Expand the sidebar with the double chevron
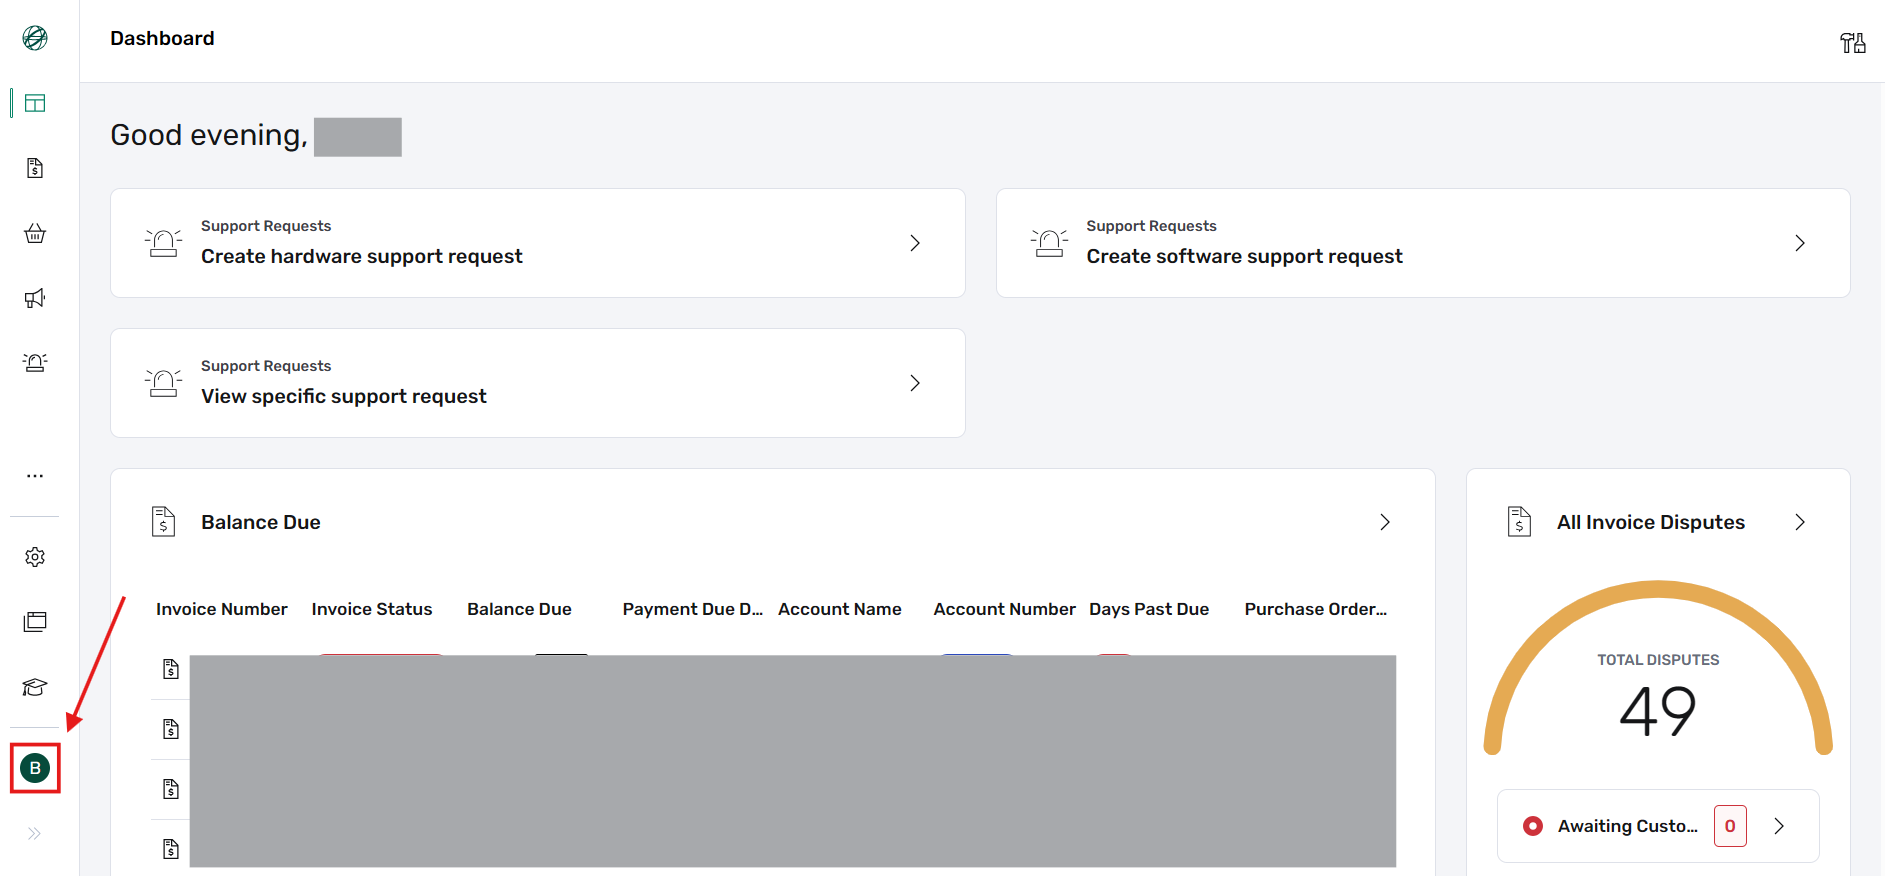The image size is (1885, 876). pyautogui.click(x=35, y=833)
